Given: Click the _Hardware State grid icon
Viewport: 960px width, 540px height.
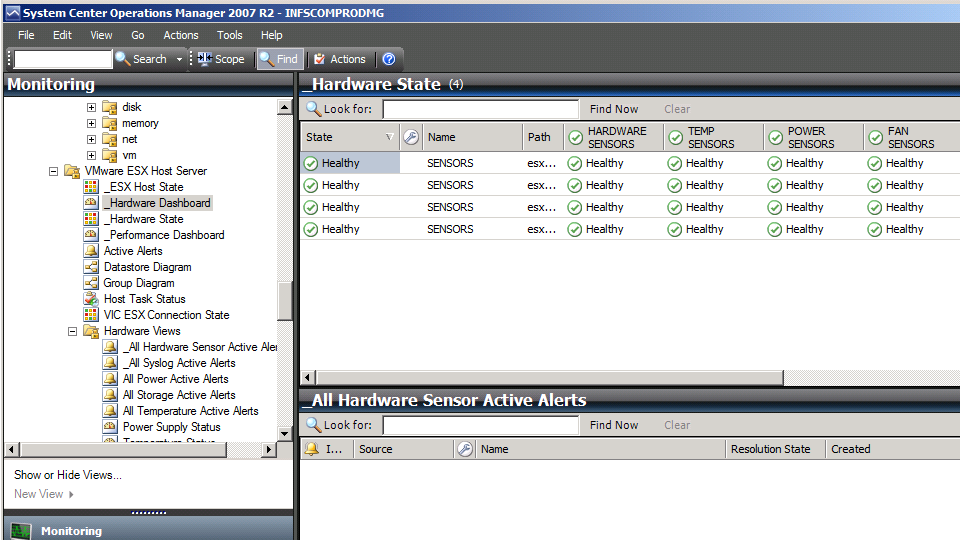Looking at the screenshot, I should pyautogui.click(x=91, y=219).
